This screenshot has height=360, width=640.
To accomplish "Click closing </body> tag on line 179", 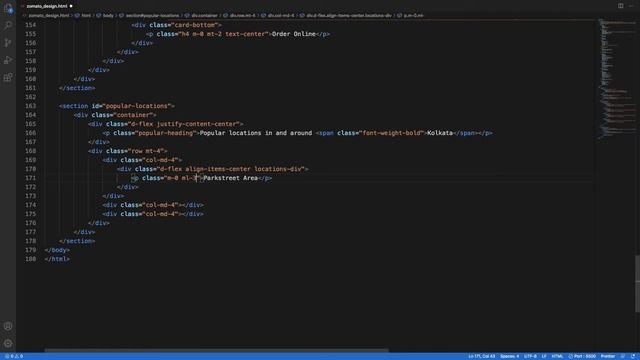I will click(57, 250).
